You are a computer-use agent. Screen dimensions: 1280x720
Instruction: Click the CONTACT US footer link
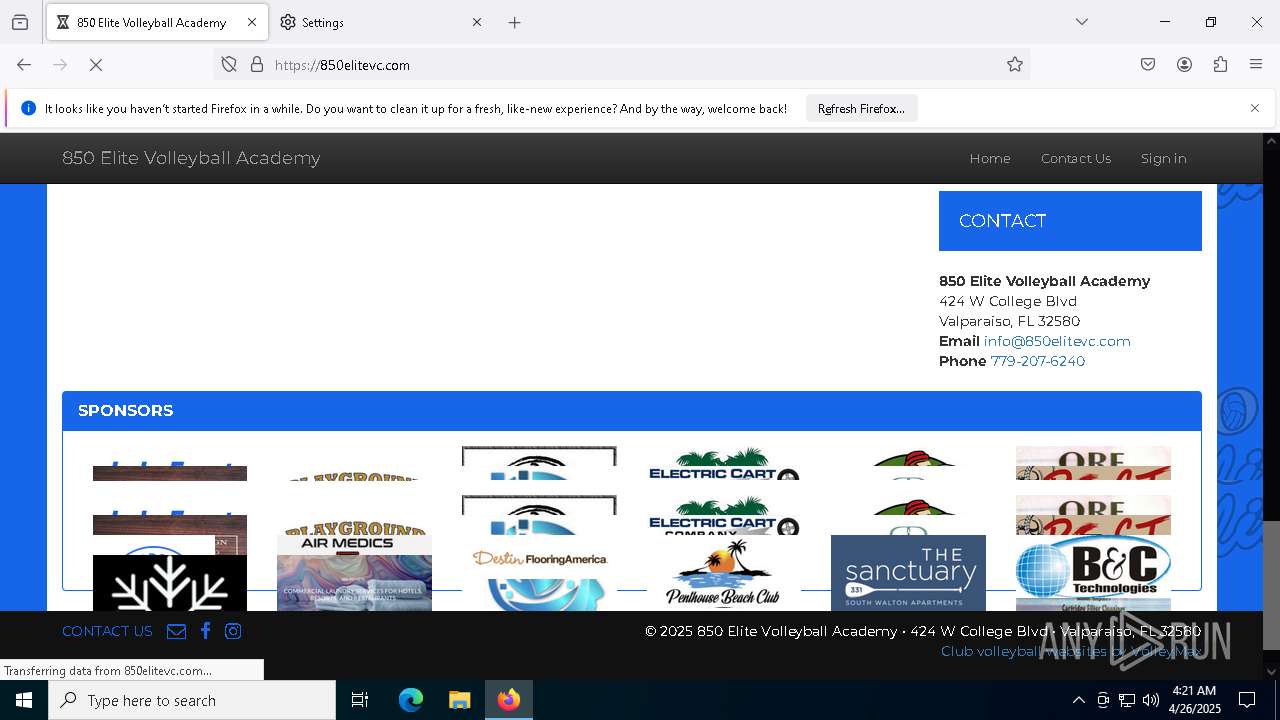(107, 631)
